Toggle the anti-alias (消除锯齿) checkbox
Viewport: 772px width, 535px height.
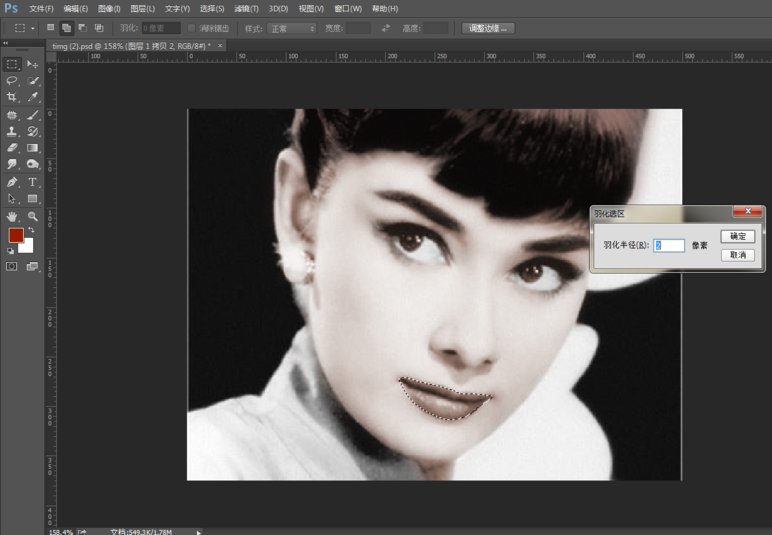[192, 28]
